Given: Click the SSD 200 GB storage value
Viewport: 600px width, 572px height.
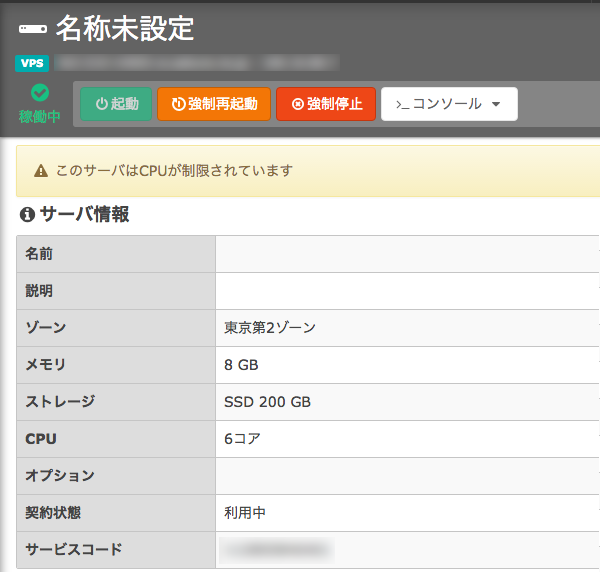Looking at the screenshot, I should pos(267,402).
